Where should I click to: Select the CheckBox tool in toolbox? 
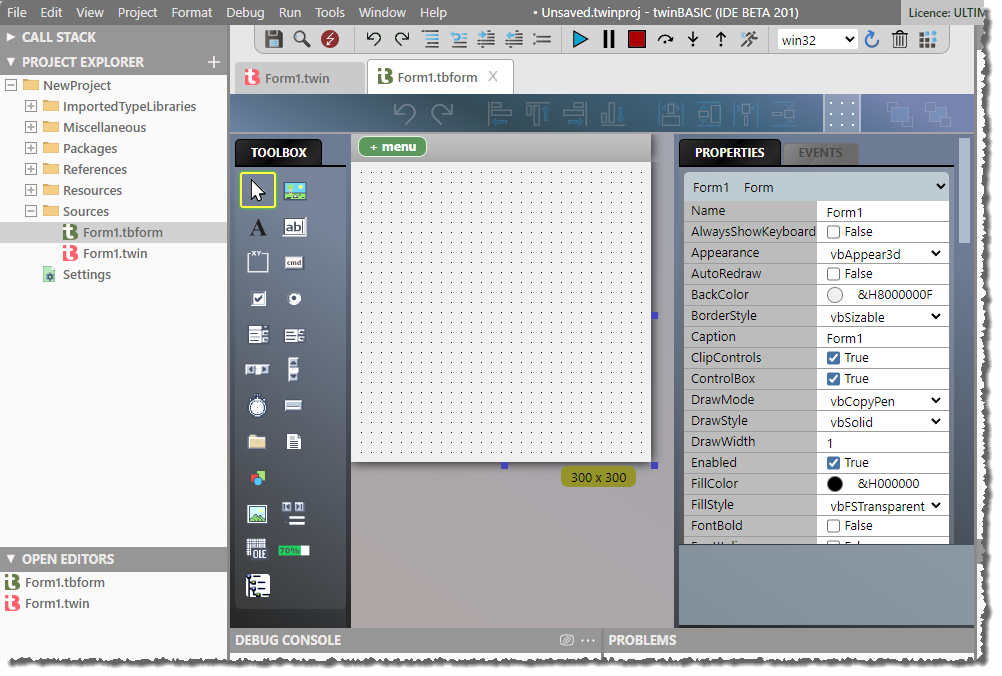258,298
